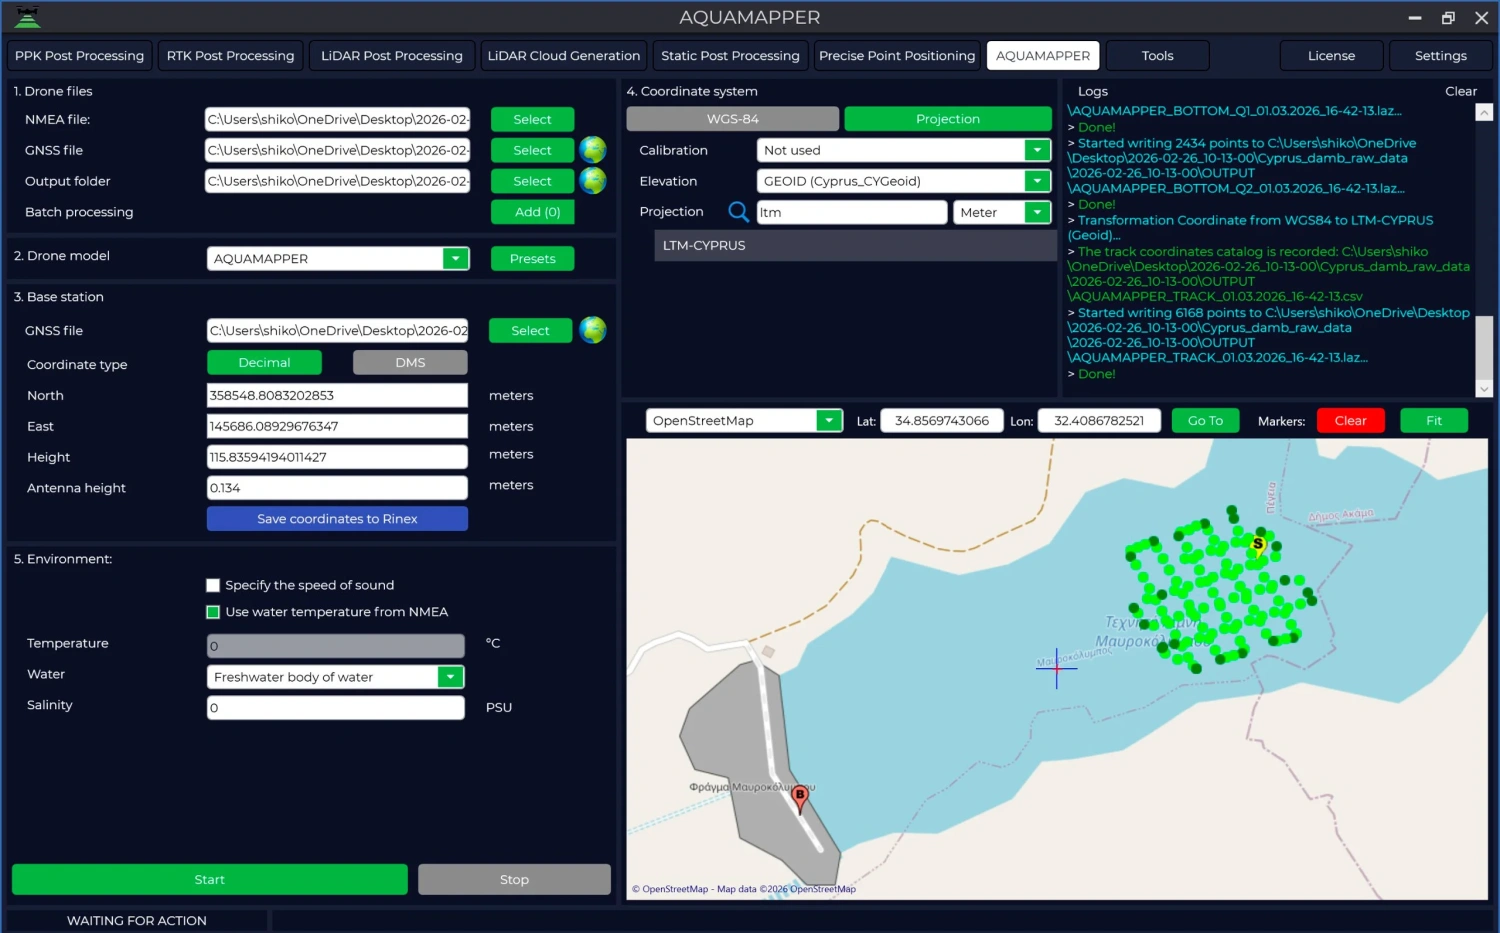Open the Elevation GEOID dropdown
The height and width of the screenshot is (933, 1500).
point(1038,181)
